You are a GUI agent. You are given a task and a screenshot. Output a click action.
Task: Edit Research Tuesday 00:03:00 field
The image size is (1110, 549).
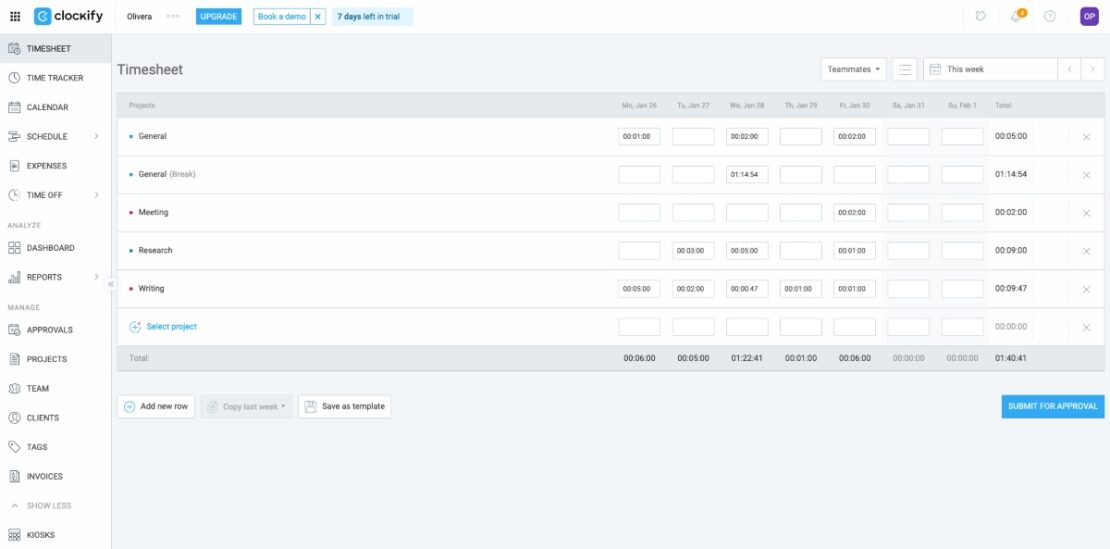tap(693, 250)
